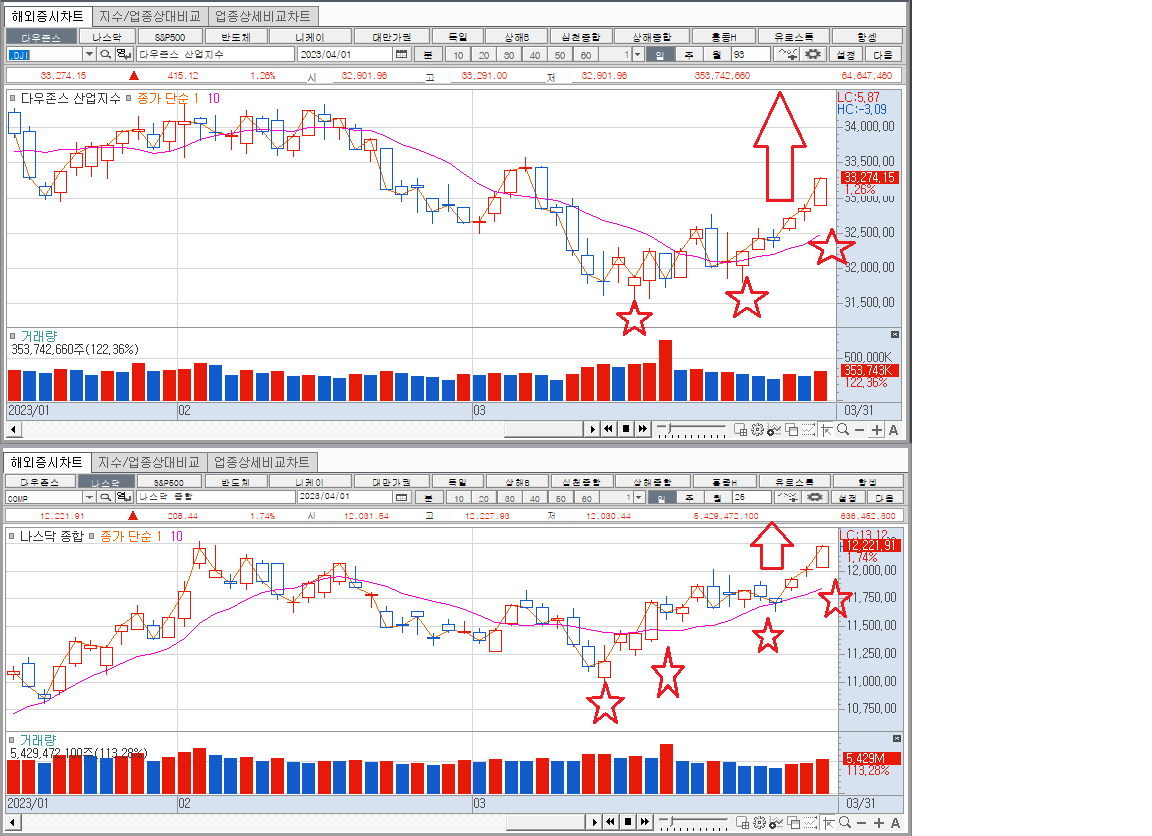Screen dimensions: 1152x836
Task: Click the A text icon in upper chart
Action: click(x=893, y=430)
